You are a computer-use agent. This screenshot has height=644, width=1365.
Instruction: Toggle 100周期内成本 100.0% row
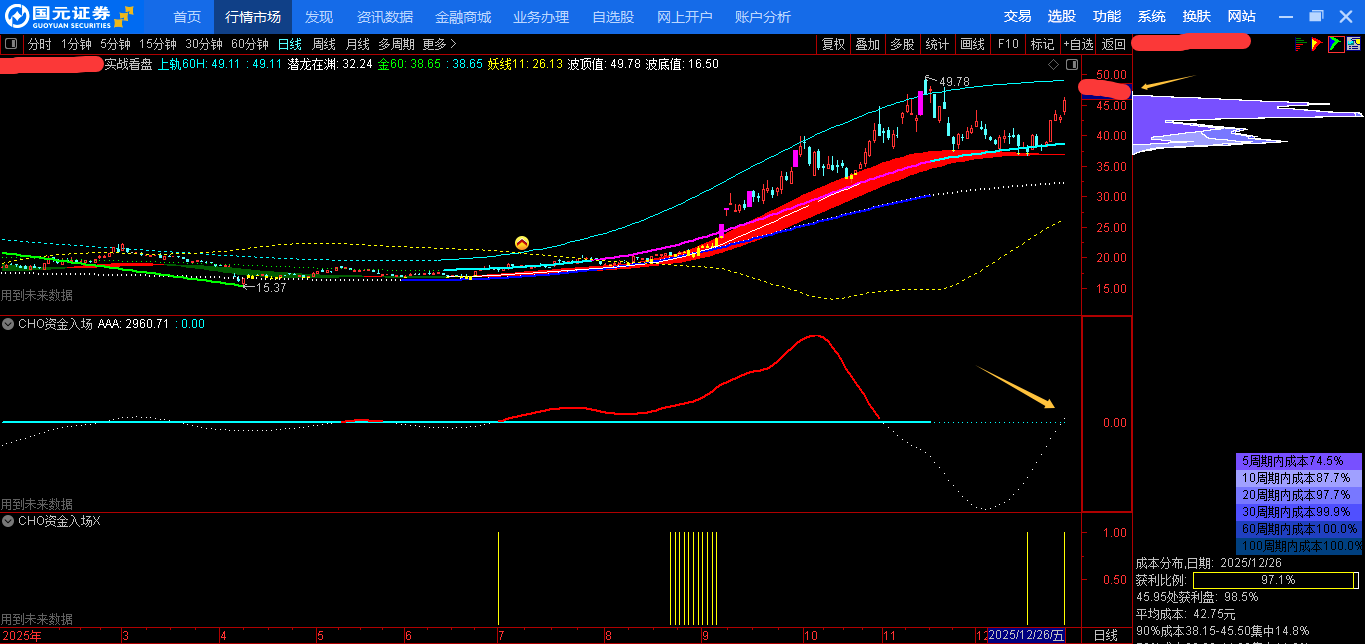(1299, 546)
